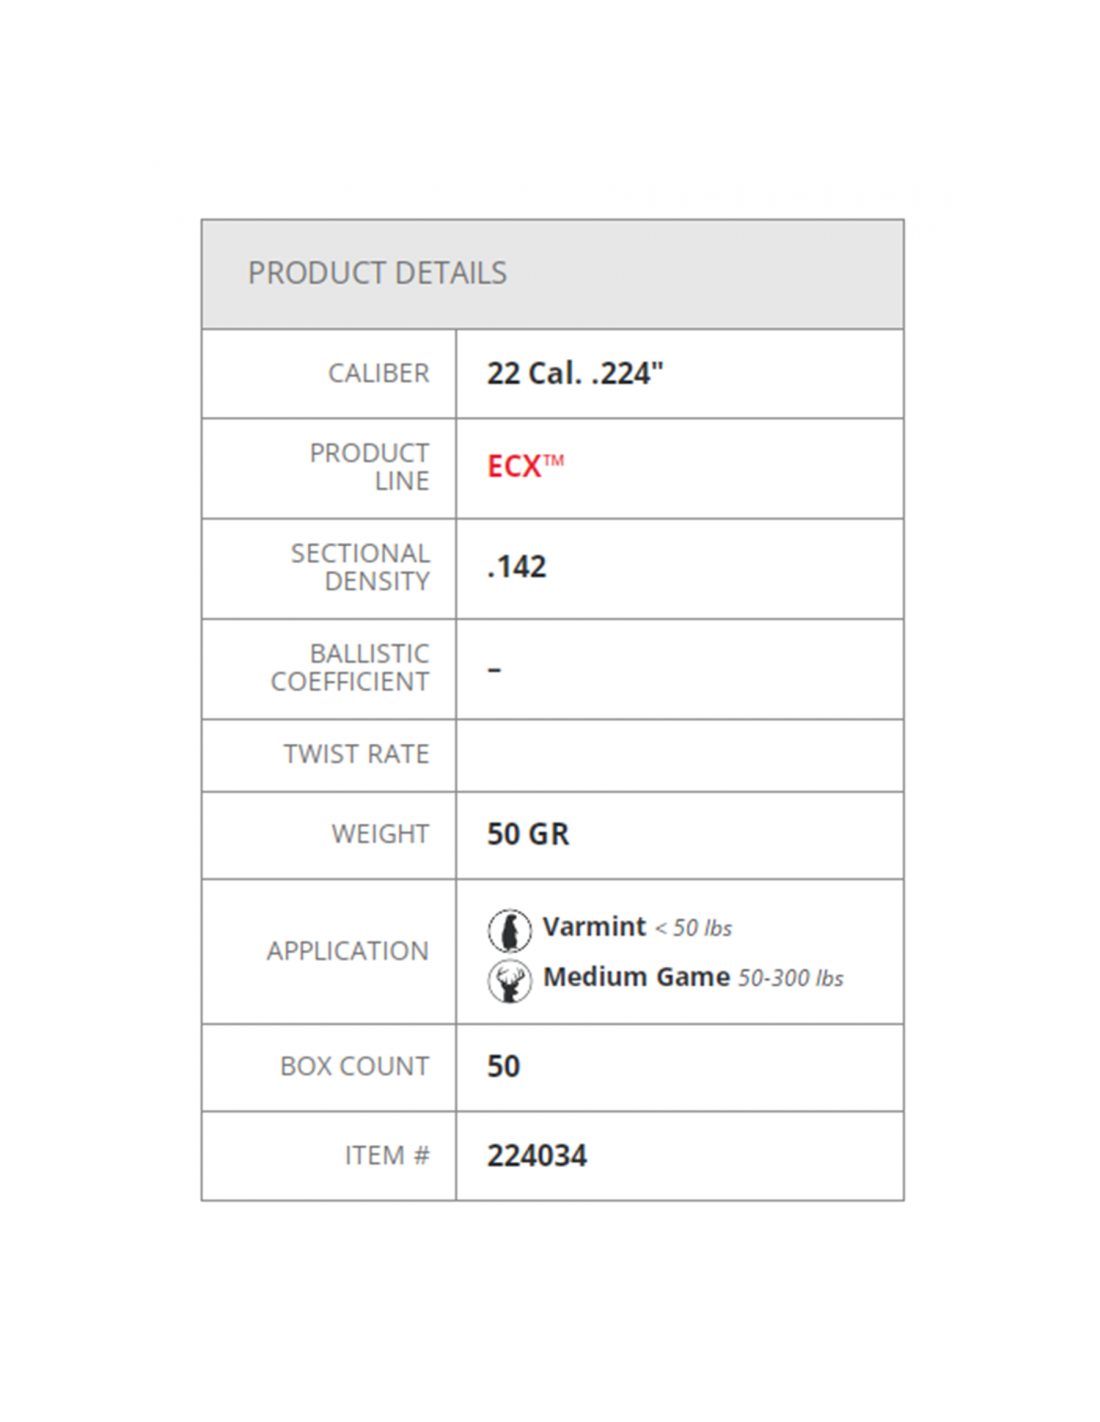Click the Varmint prairie dog icon
1100x1422 pixels.
tap(509, 931)
